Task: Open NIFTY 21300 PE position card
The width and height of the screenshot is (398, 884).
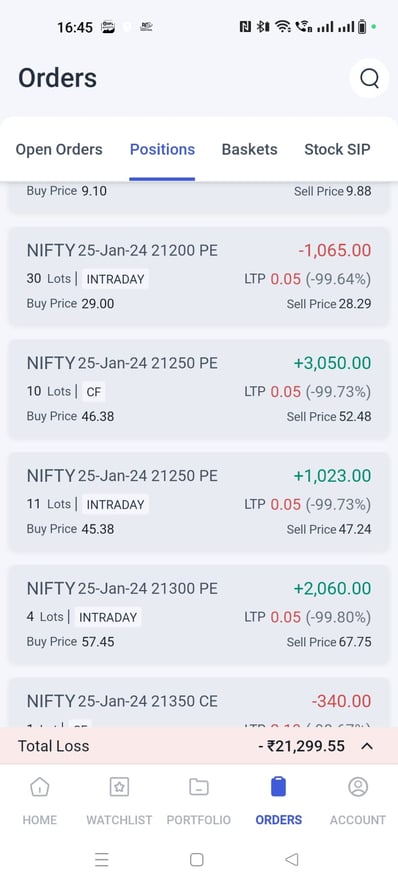Action: [x=198, y=615]
